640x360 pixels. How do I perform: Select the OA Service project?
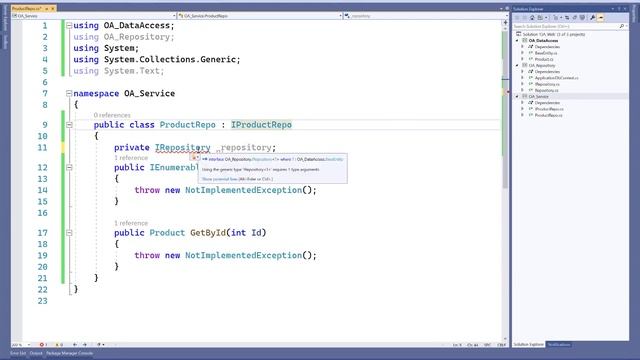tap(538, 96)
